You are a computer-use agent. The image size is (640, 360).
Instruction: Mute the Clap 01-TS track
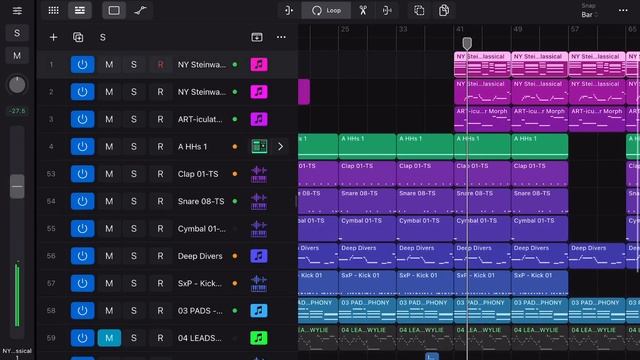coord(109,174)
